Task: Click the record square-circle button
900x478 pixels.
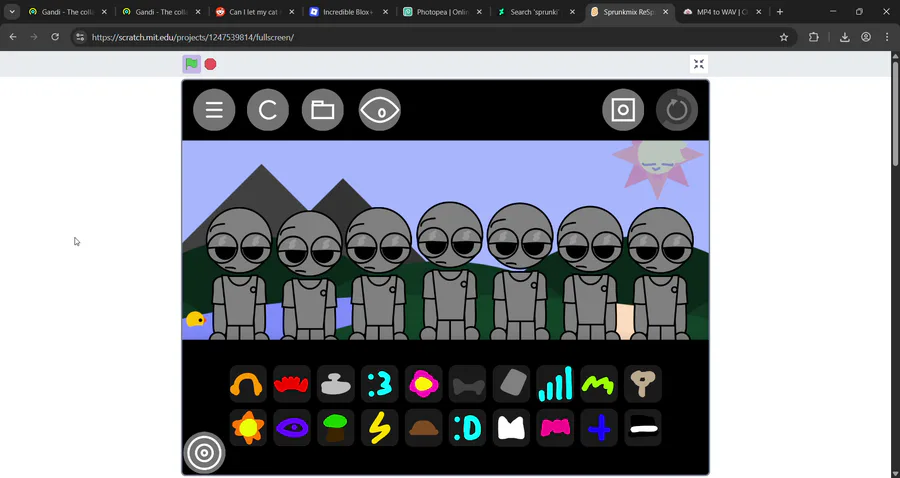Action: coord(623,110)
